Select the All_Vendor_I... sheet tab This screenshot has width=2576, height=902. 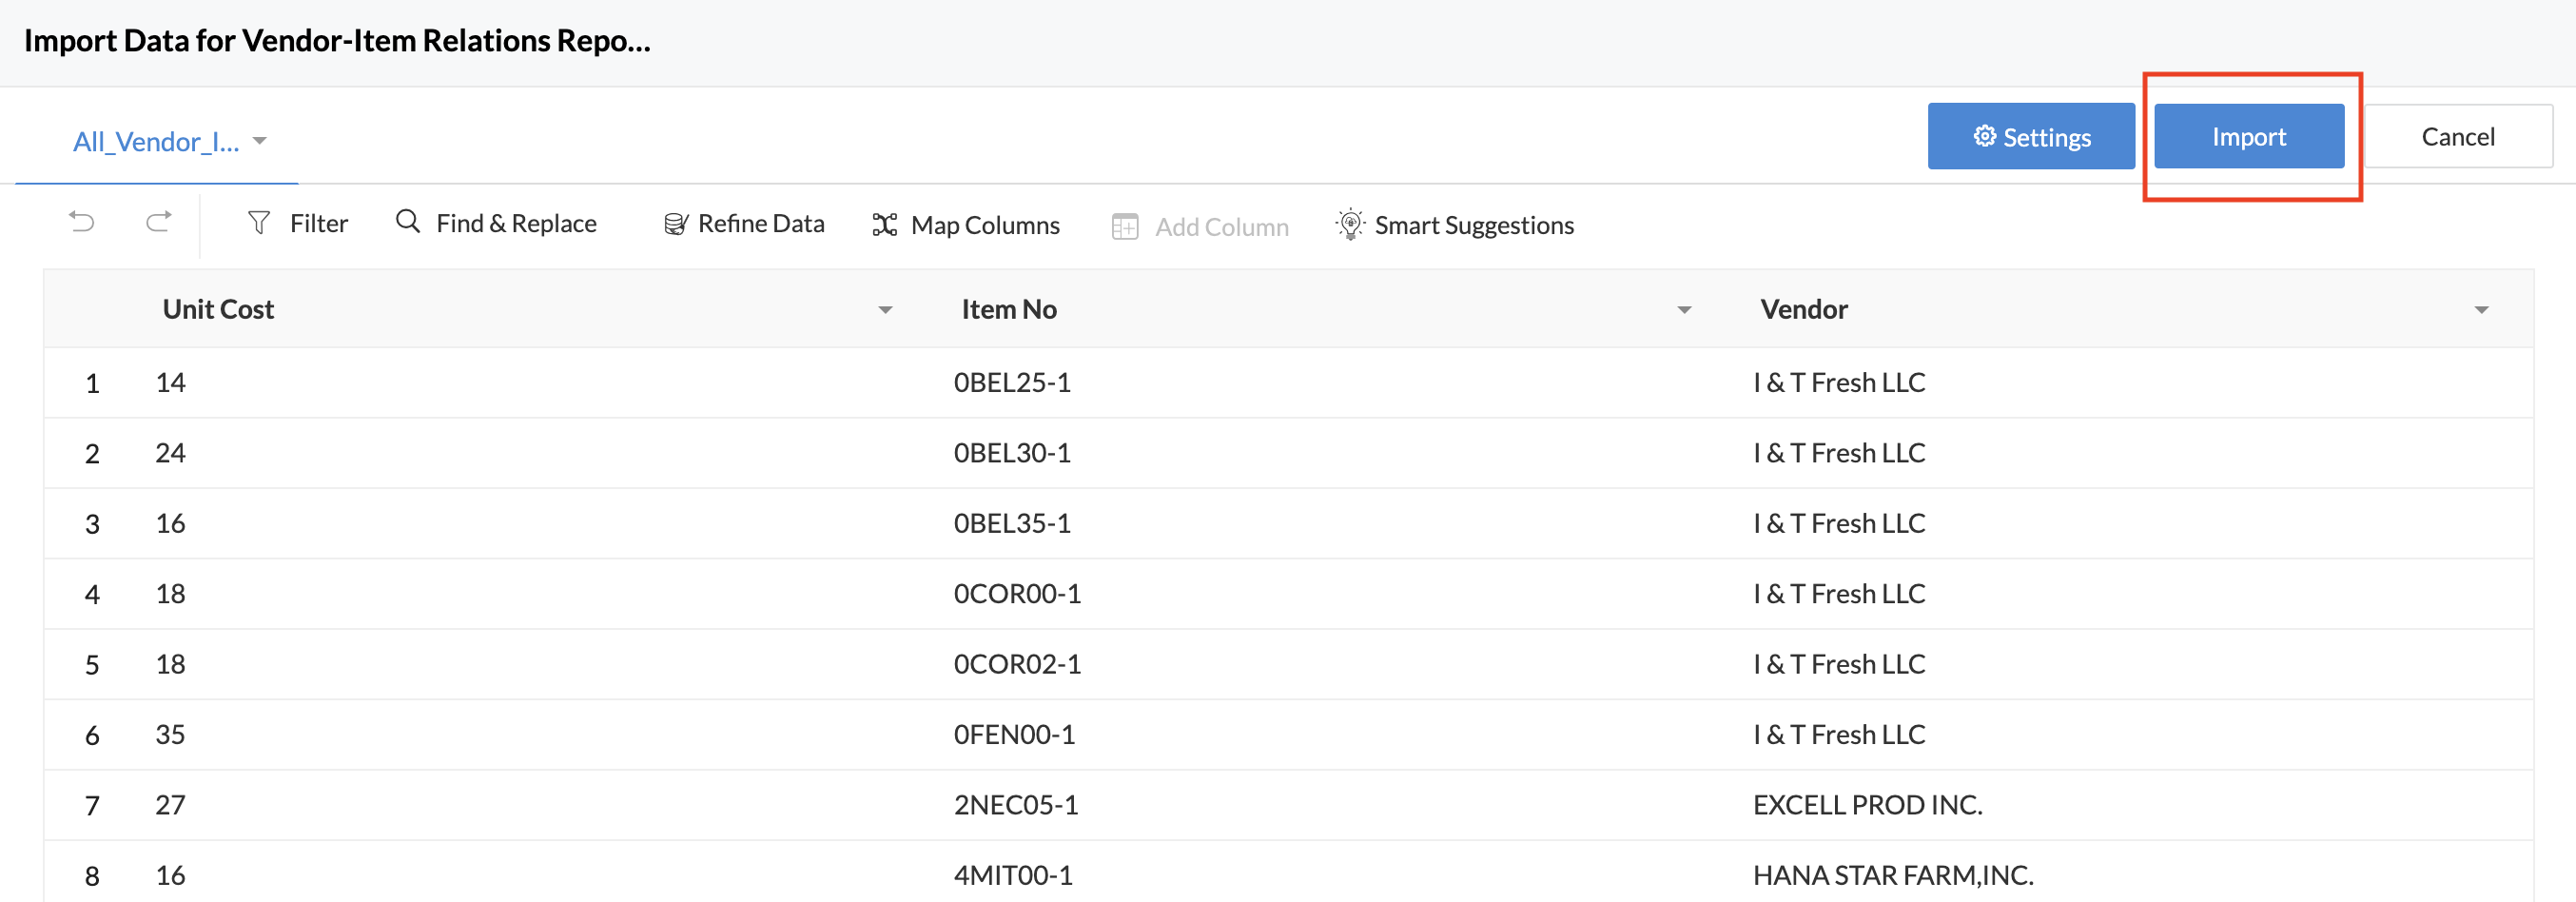pos(156,142)
